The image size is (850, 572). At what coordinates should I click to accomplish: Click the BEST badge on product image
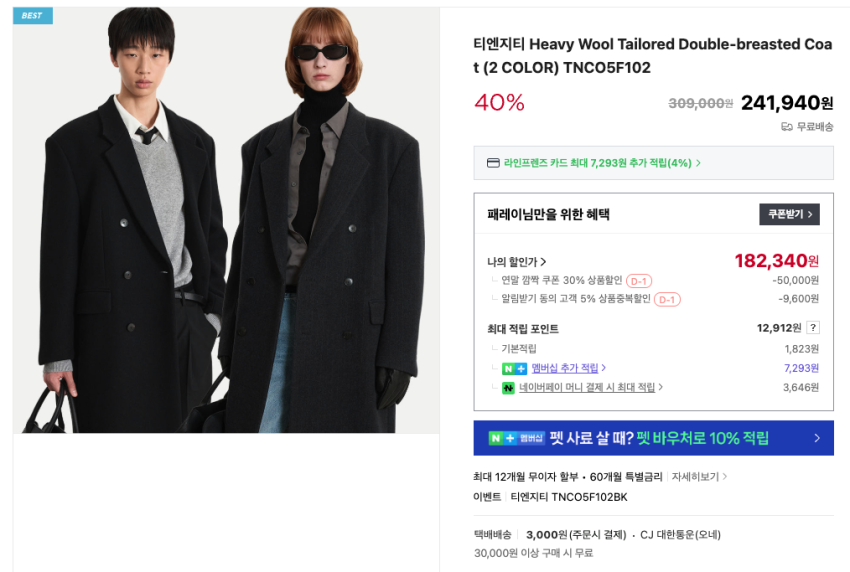click(33, 16)
